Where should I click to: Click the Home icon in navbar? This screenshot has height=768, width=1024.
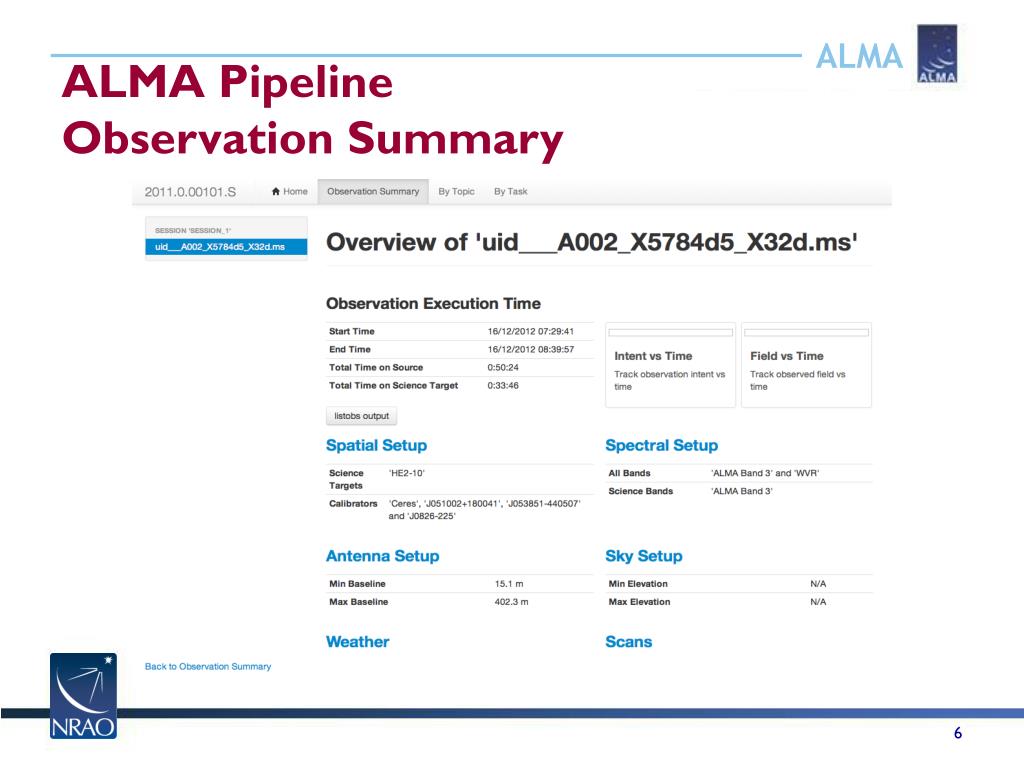(x=276, y=191)
